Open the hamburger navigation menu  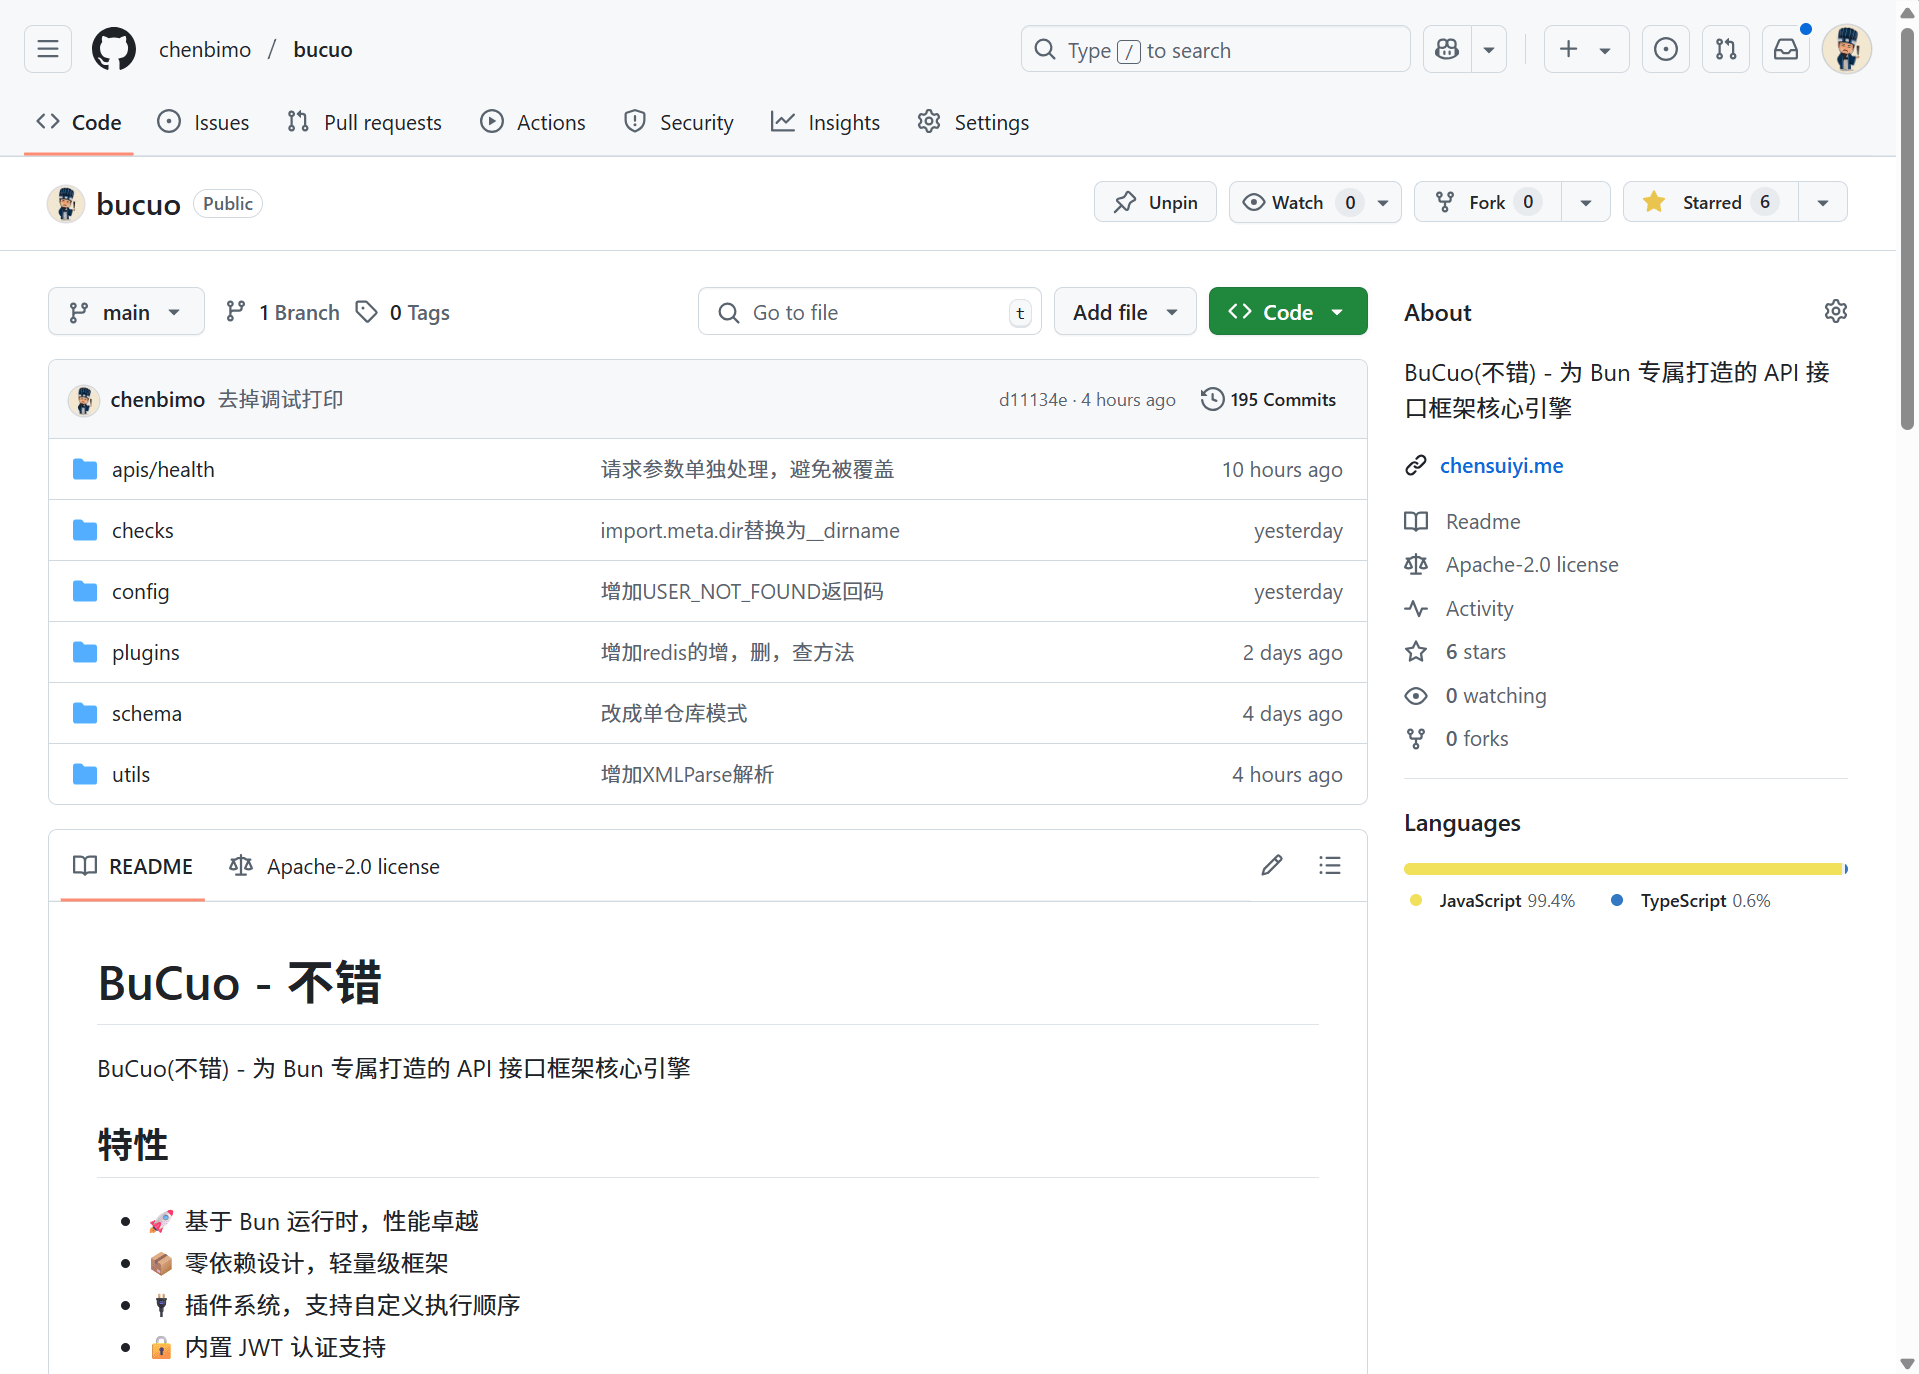pos(48,49)
